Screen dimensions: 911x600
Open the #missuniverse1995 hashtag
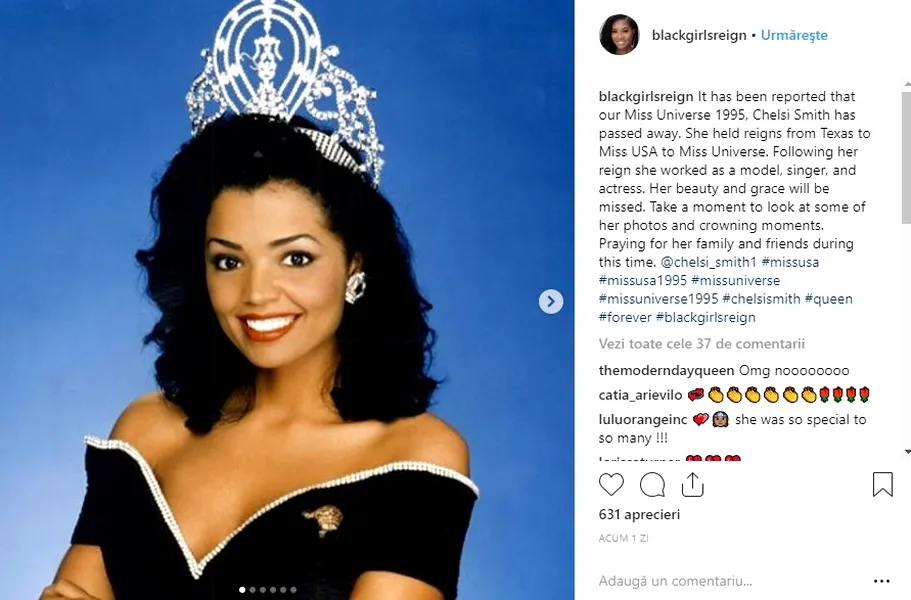[658, 299]
